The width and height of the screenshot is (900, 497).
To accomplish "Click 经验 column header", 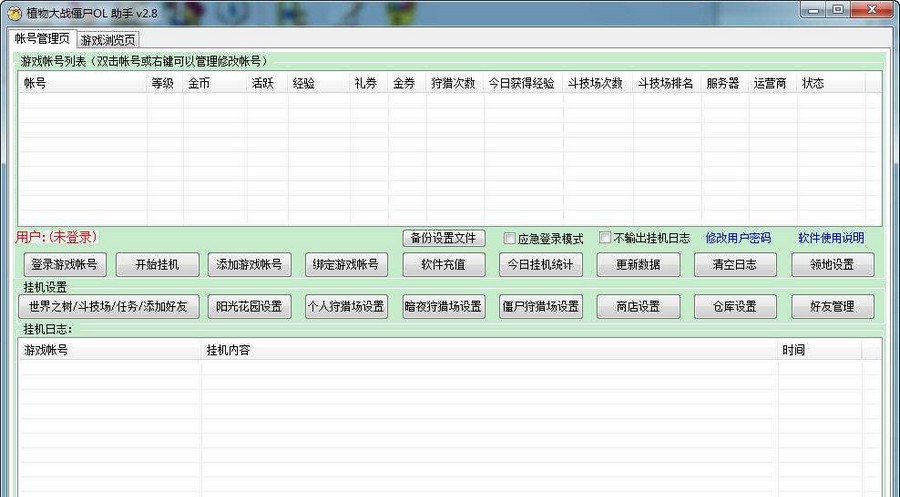I will (319, 83).
